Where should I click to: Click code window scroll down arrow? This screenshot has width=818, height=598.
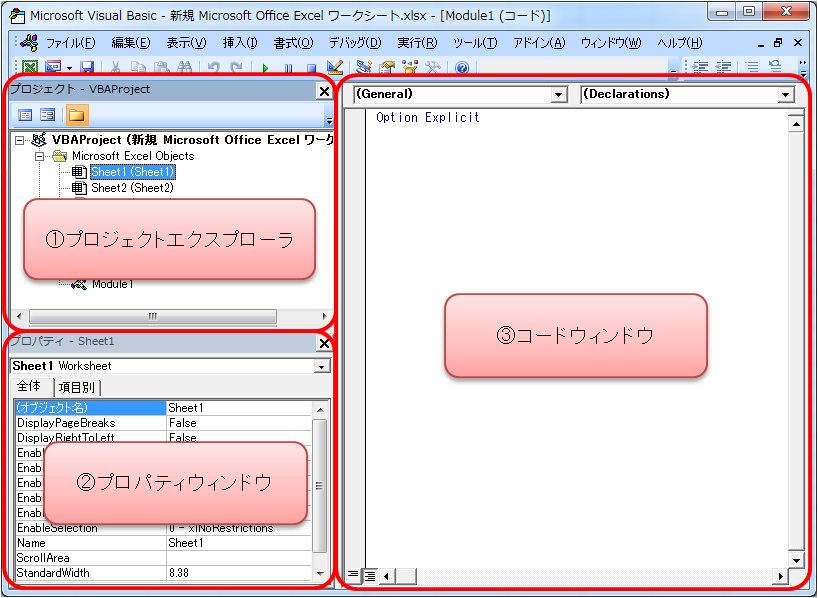(x=796, y=561)
